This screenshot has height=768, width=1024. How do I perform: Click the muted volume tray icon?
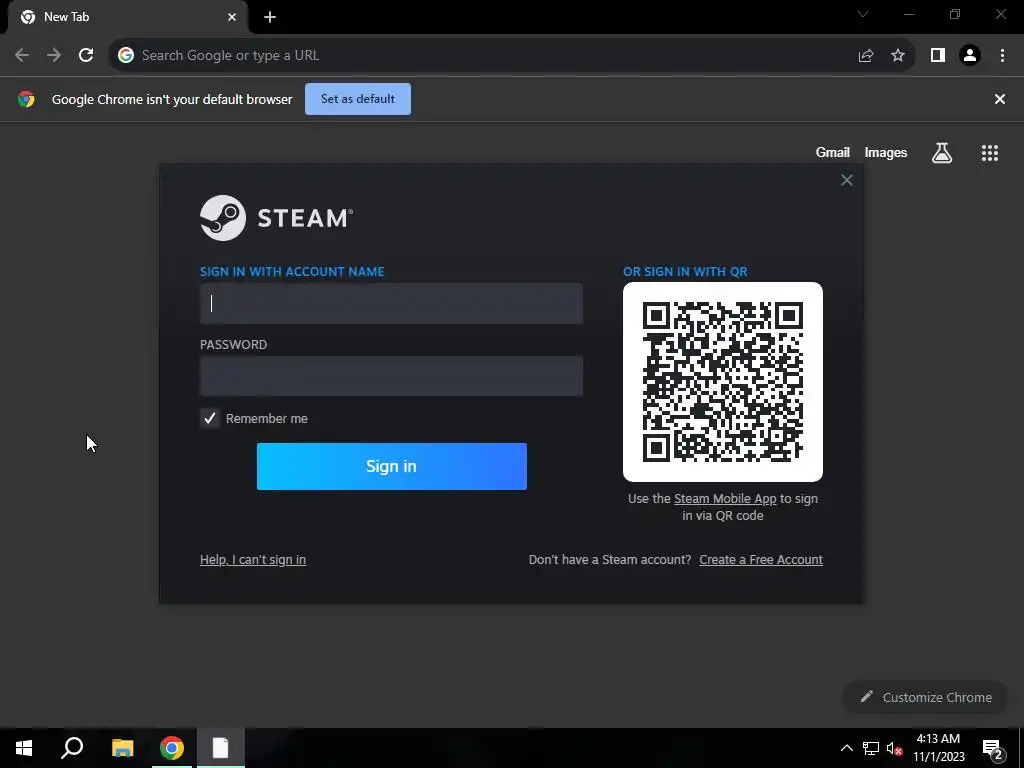894,748
